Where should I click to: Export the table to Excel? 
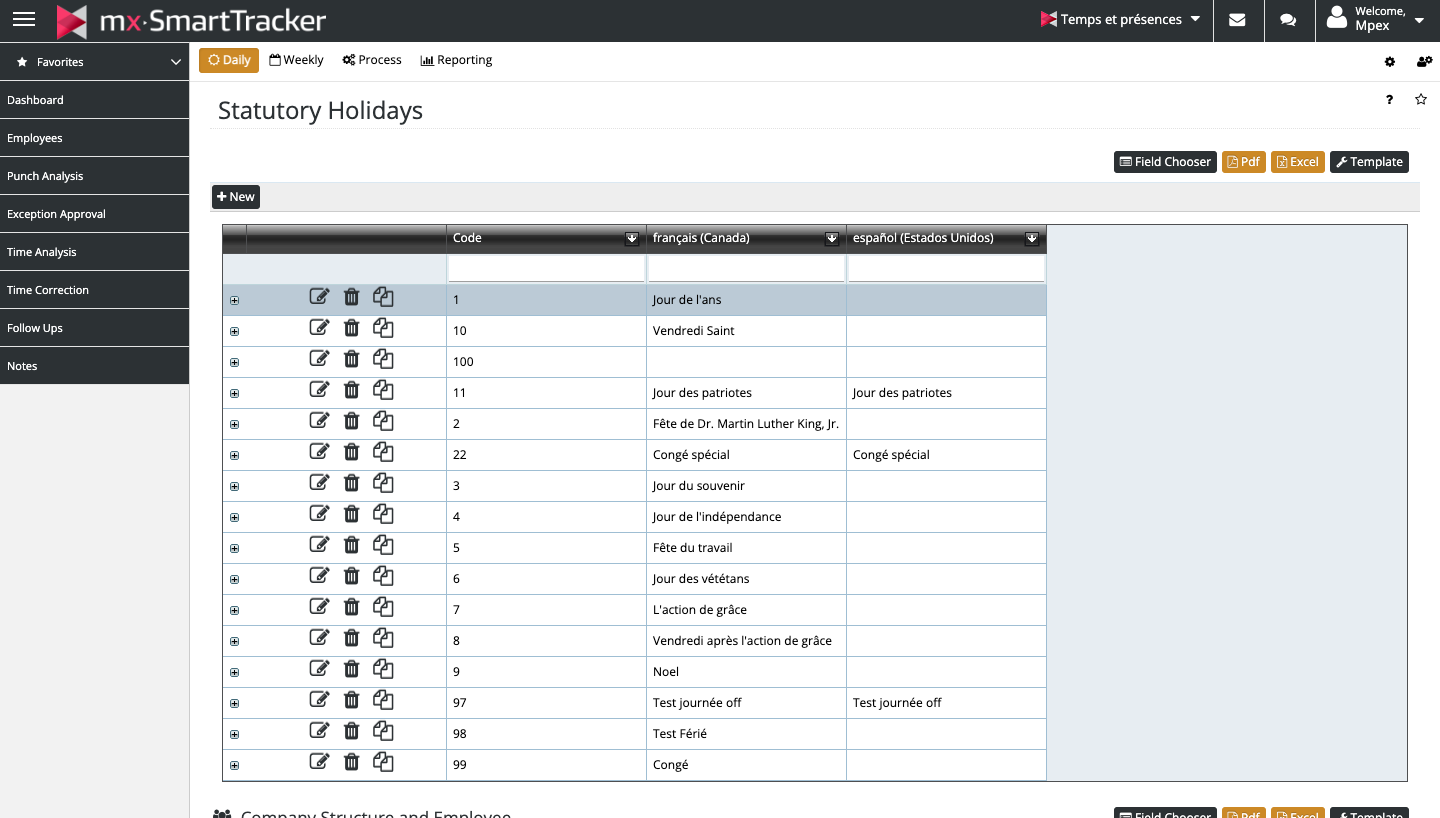(x=1297, y=162)
